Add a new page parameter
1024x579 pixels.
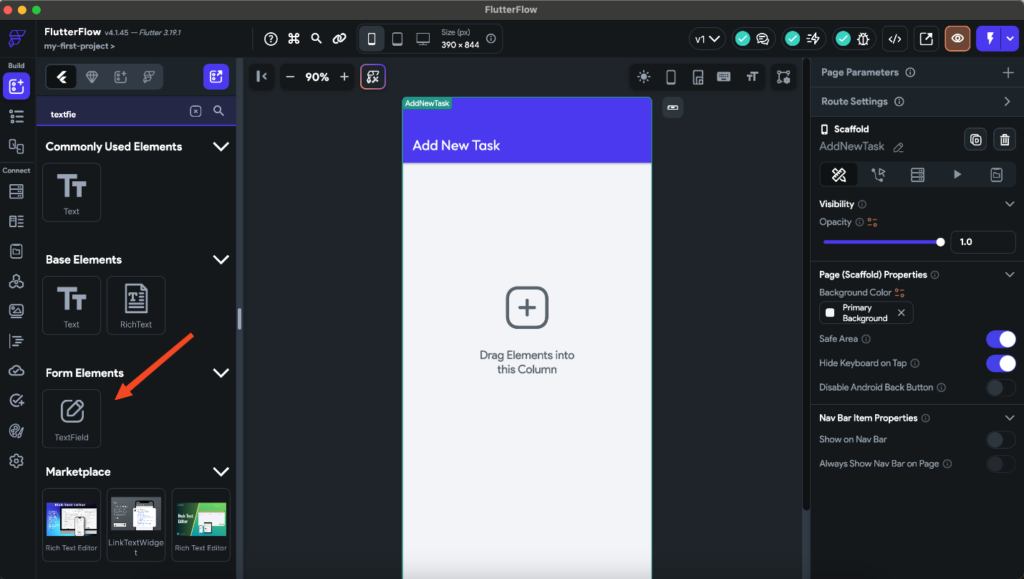coord(1008,72)
